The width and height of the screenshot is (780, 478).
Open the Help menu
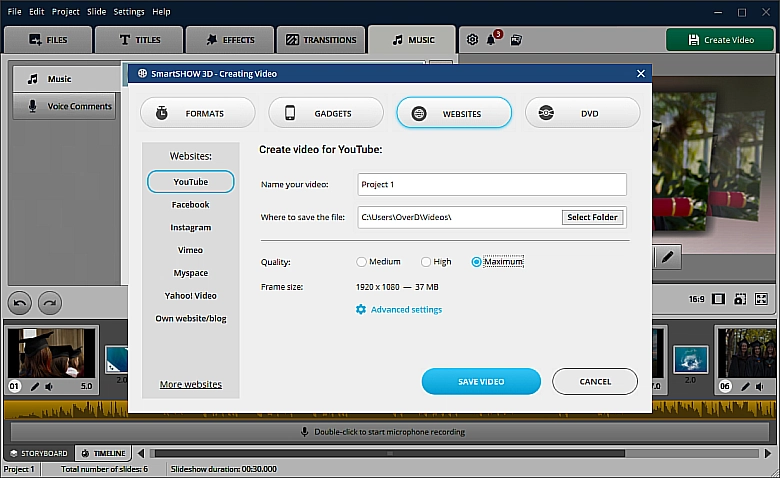pos(161,11)
